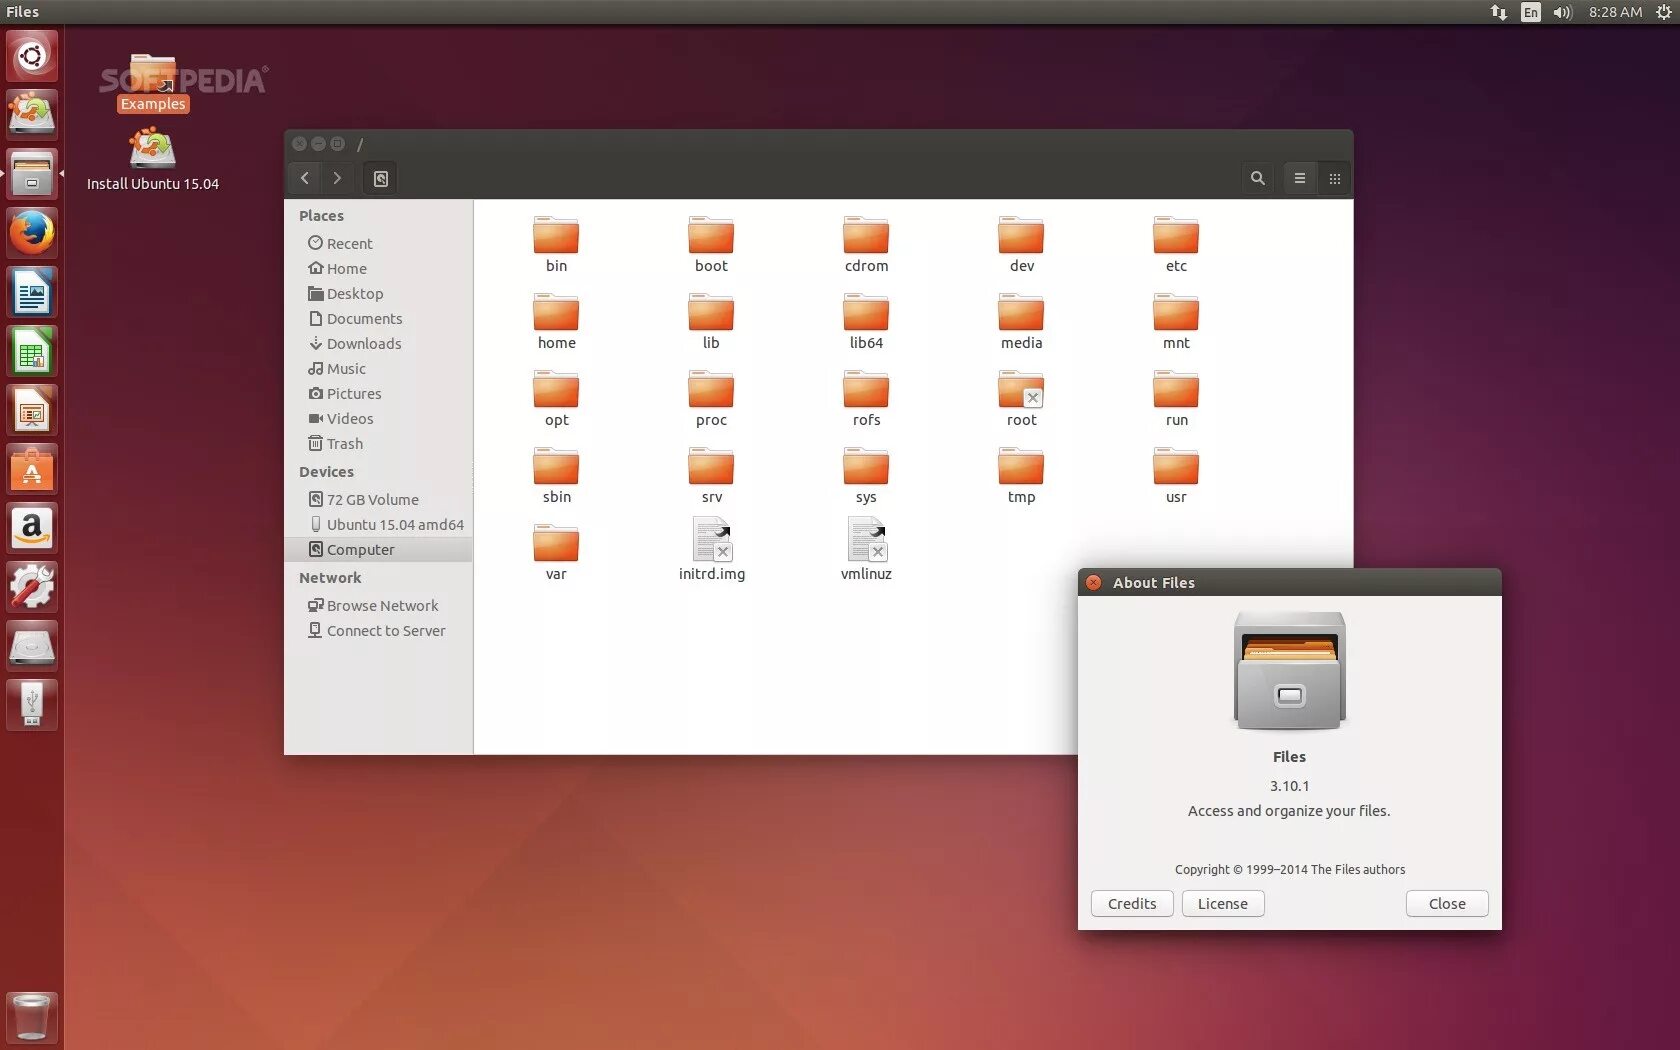This screenshot has height=1050, width=1680.
Task: Click Connect to Server
Action: [x=379, y=630]
